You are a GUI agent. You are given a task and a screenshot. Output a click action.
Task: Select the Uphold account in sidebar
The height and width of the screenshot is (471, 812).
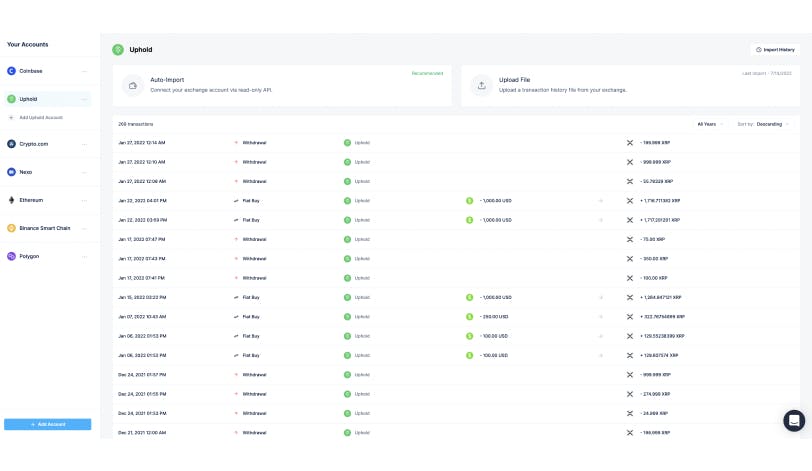(x=47, y=99)
